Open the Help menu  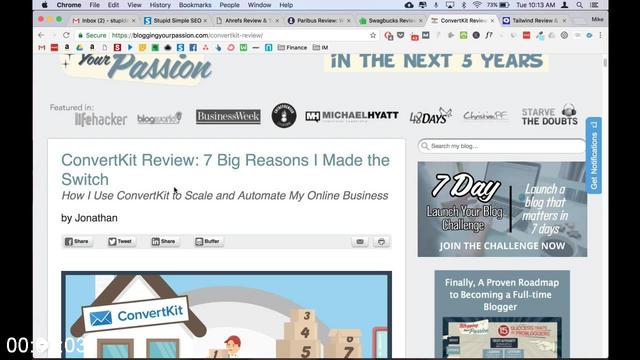pos(286,5)
